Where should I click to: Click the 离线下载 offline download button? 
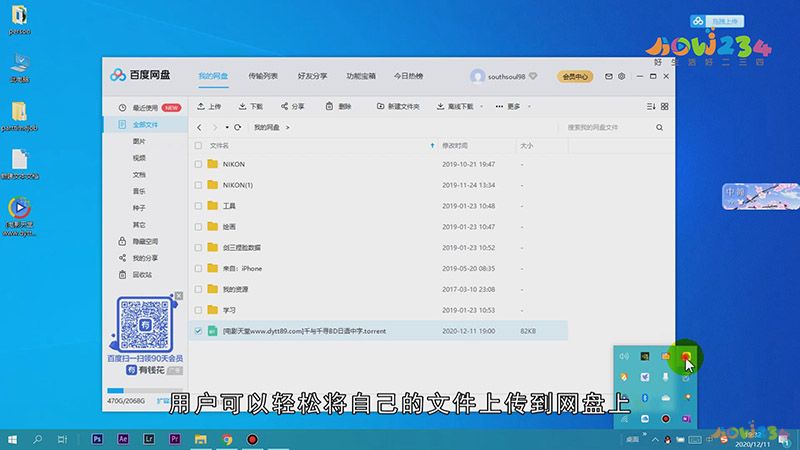pyautogui.click(x=455, y=106)
